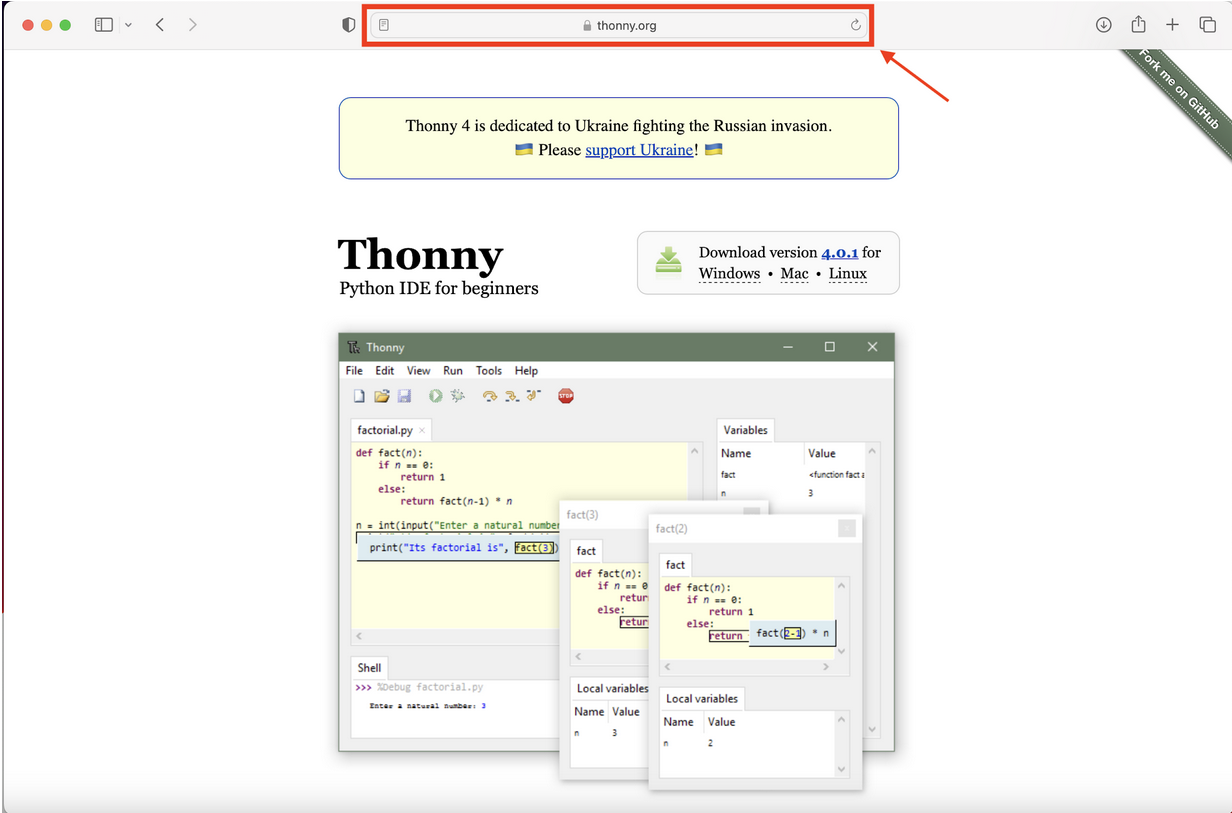Click Thonny's green Run script icon

[436, 396]
